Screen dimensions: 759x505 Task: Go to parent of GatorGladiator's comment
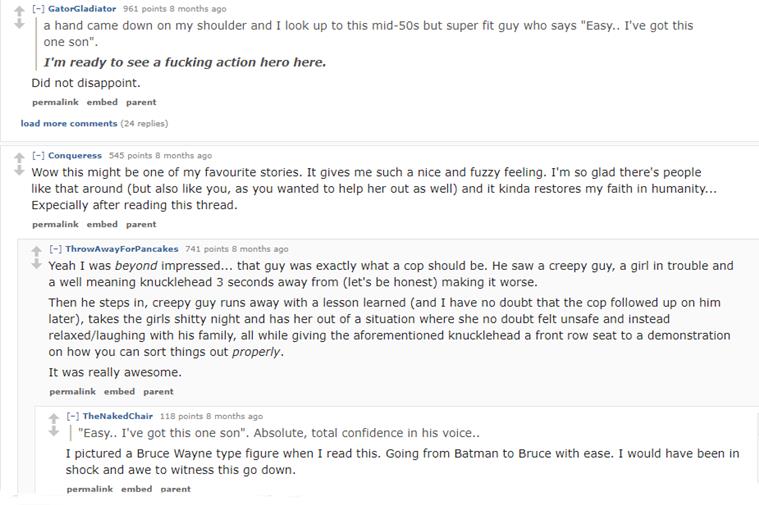tap(141, 103)
